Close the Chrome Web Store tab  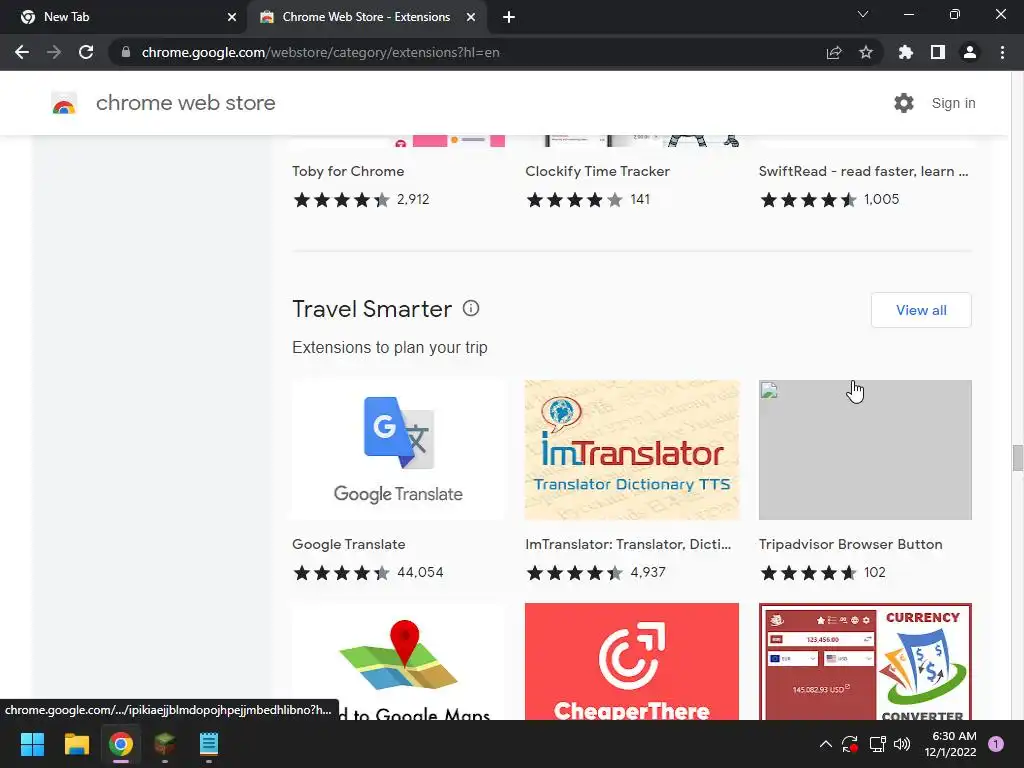(471, 17)
